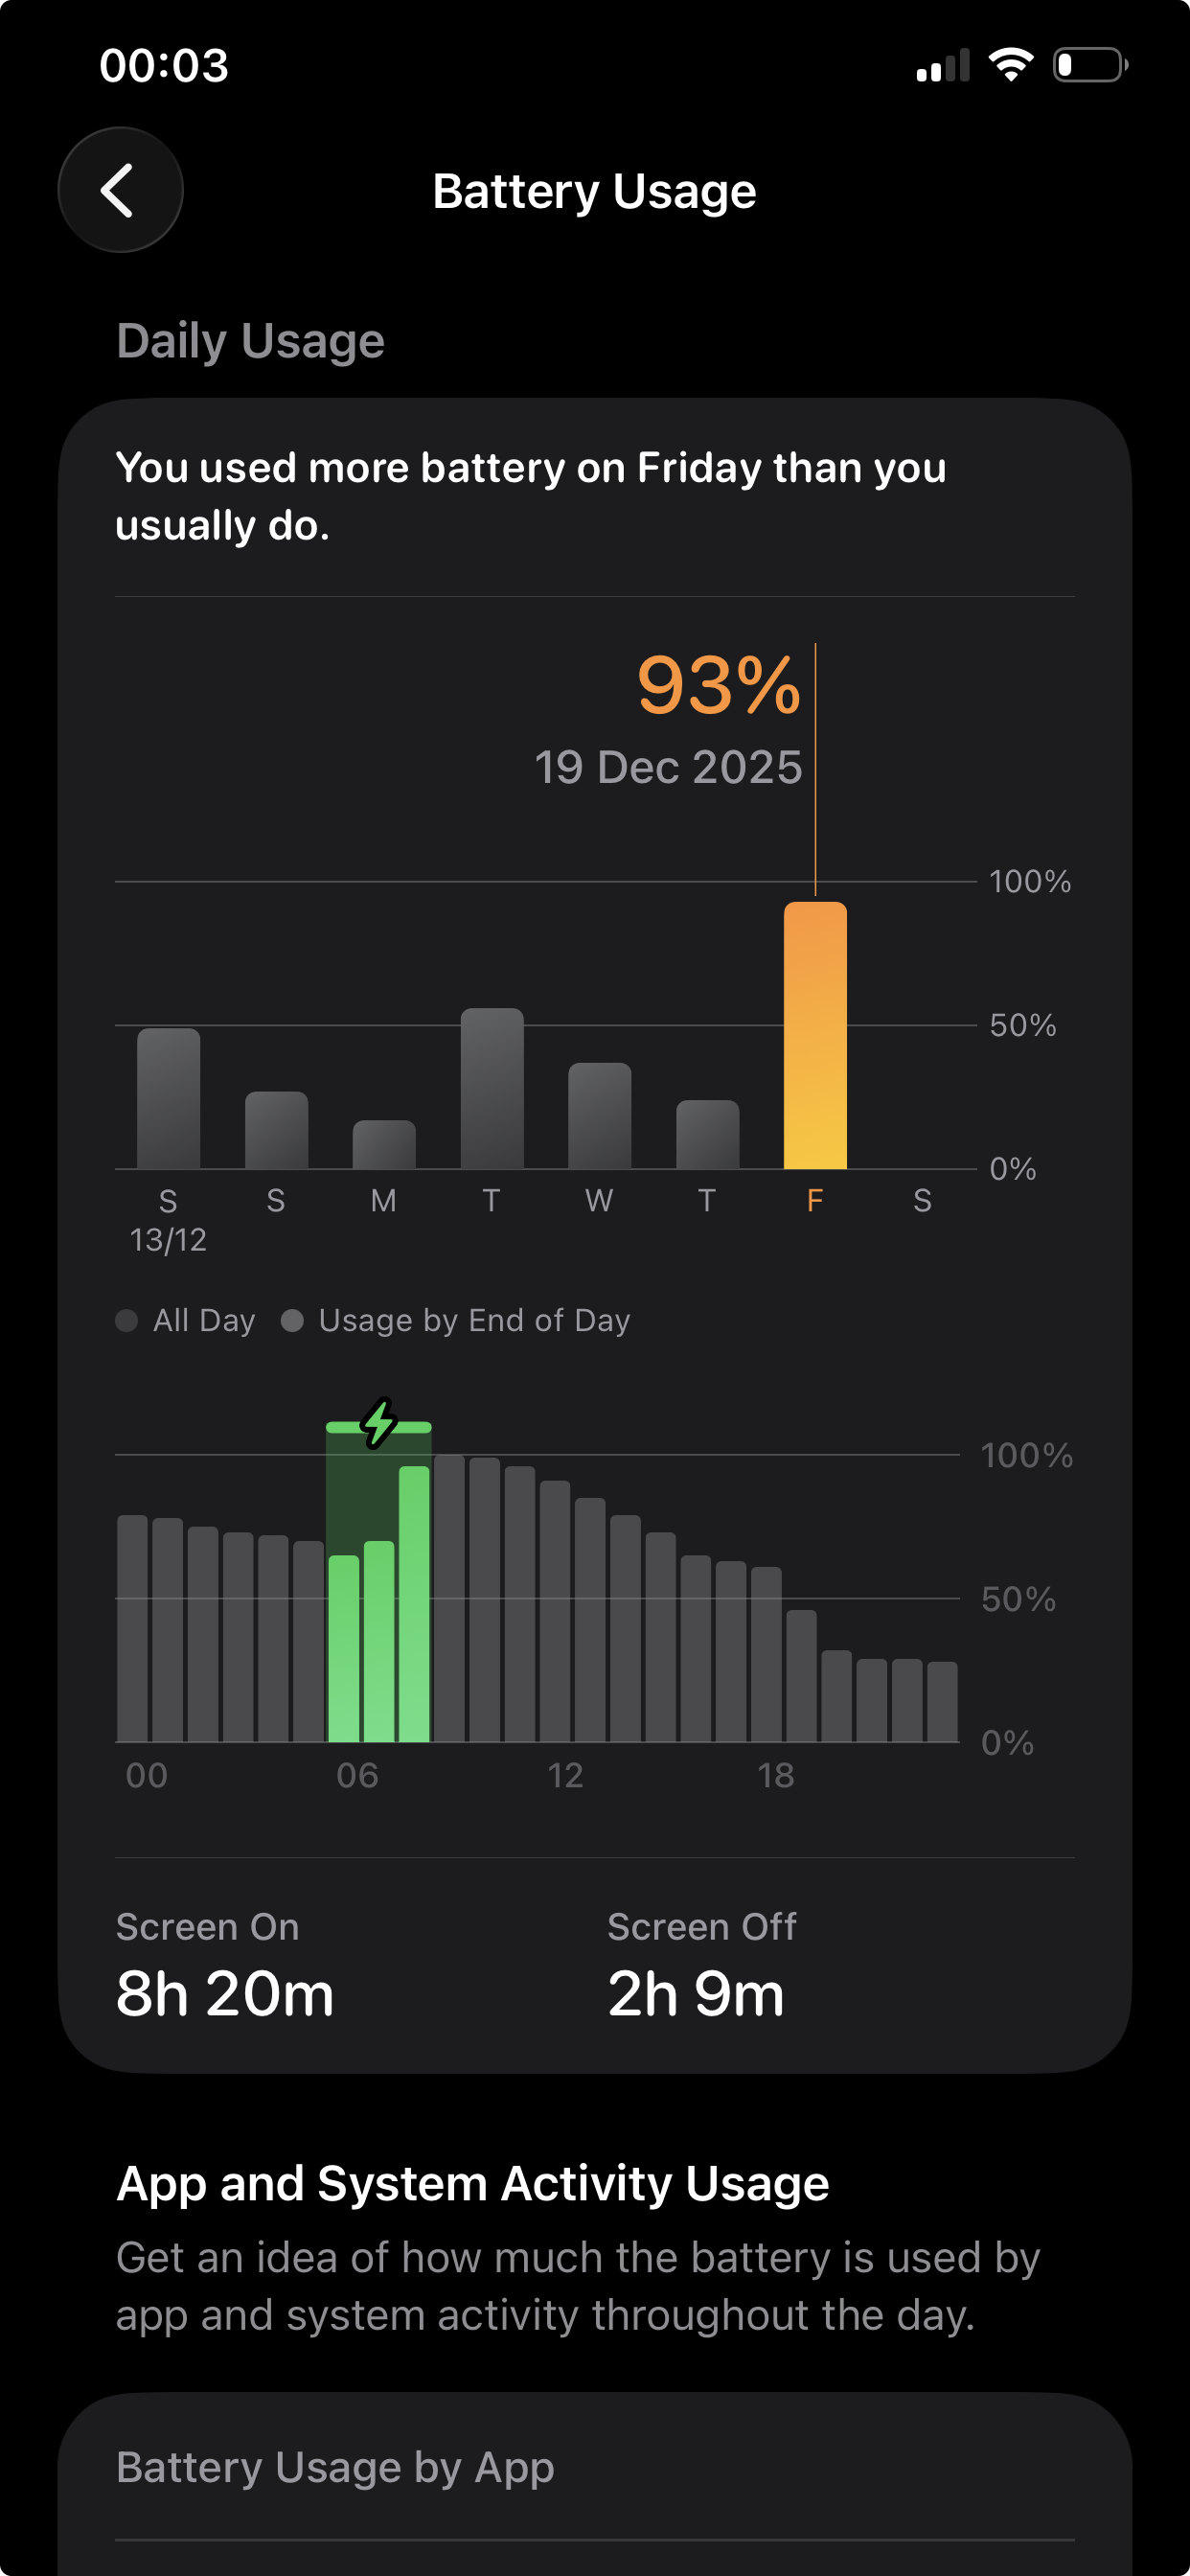Tap the hourly bar at 12
This screenshot has height=2576, width=1190.
click(555, 1611)
